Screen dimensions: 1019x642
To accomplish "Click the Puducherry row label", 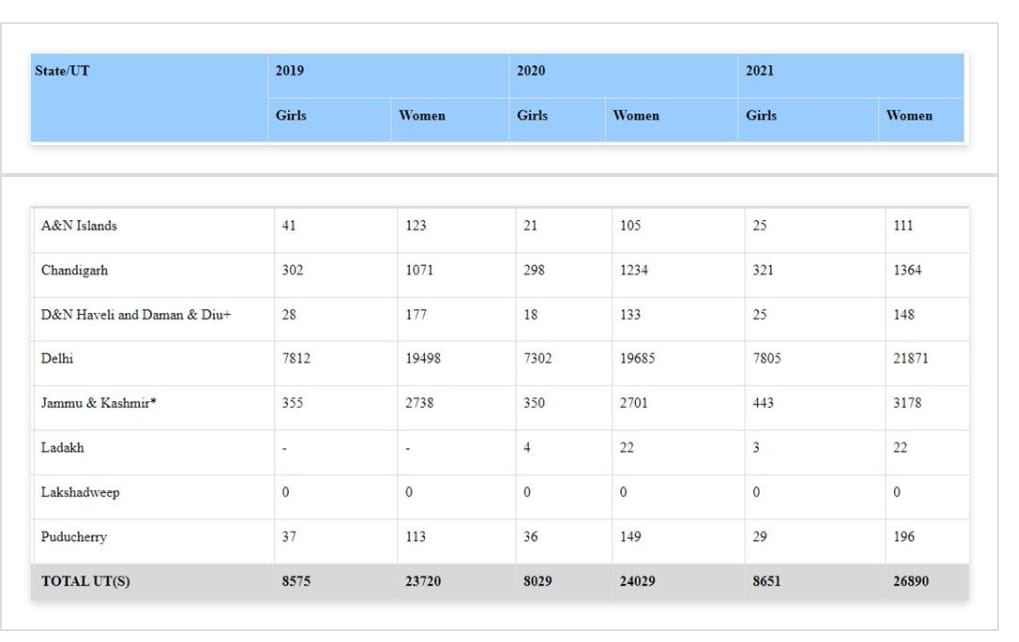I will point(74,537).
